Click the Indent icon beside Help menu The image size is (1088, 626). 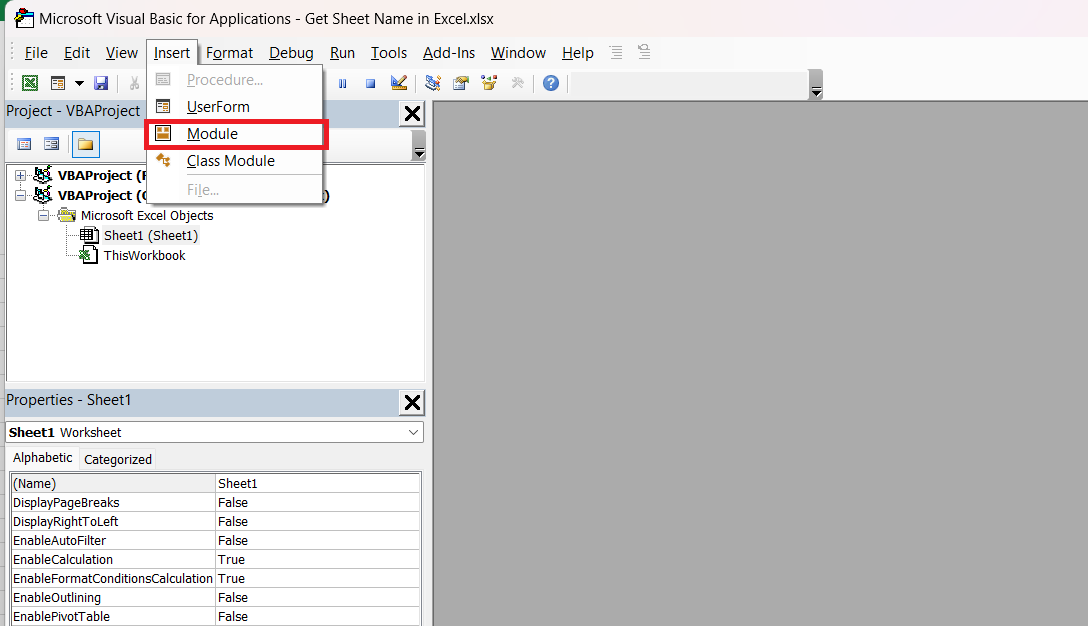click(x=616, y=52)
